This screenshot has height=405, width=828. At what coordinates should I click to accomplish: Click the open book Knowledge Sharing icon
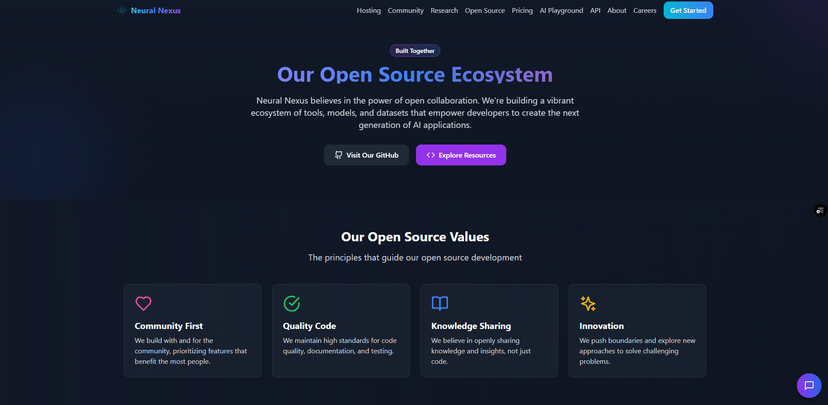pyautogui.click(x=440, y=303)
